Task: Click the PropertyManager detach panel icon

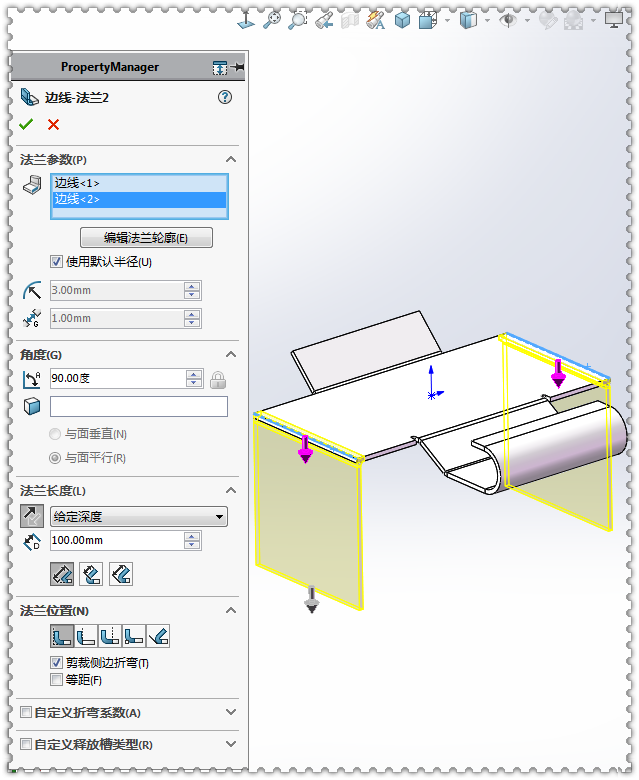Action: click(220, 67)
